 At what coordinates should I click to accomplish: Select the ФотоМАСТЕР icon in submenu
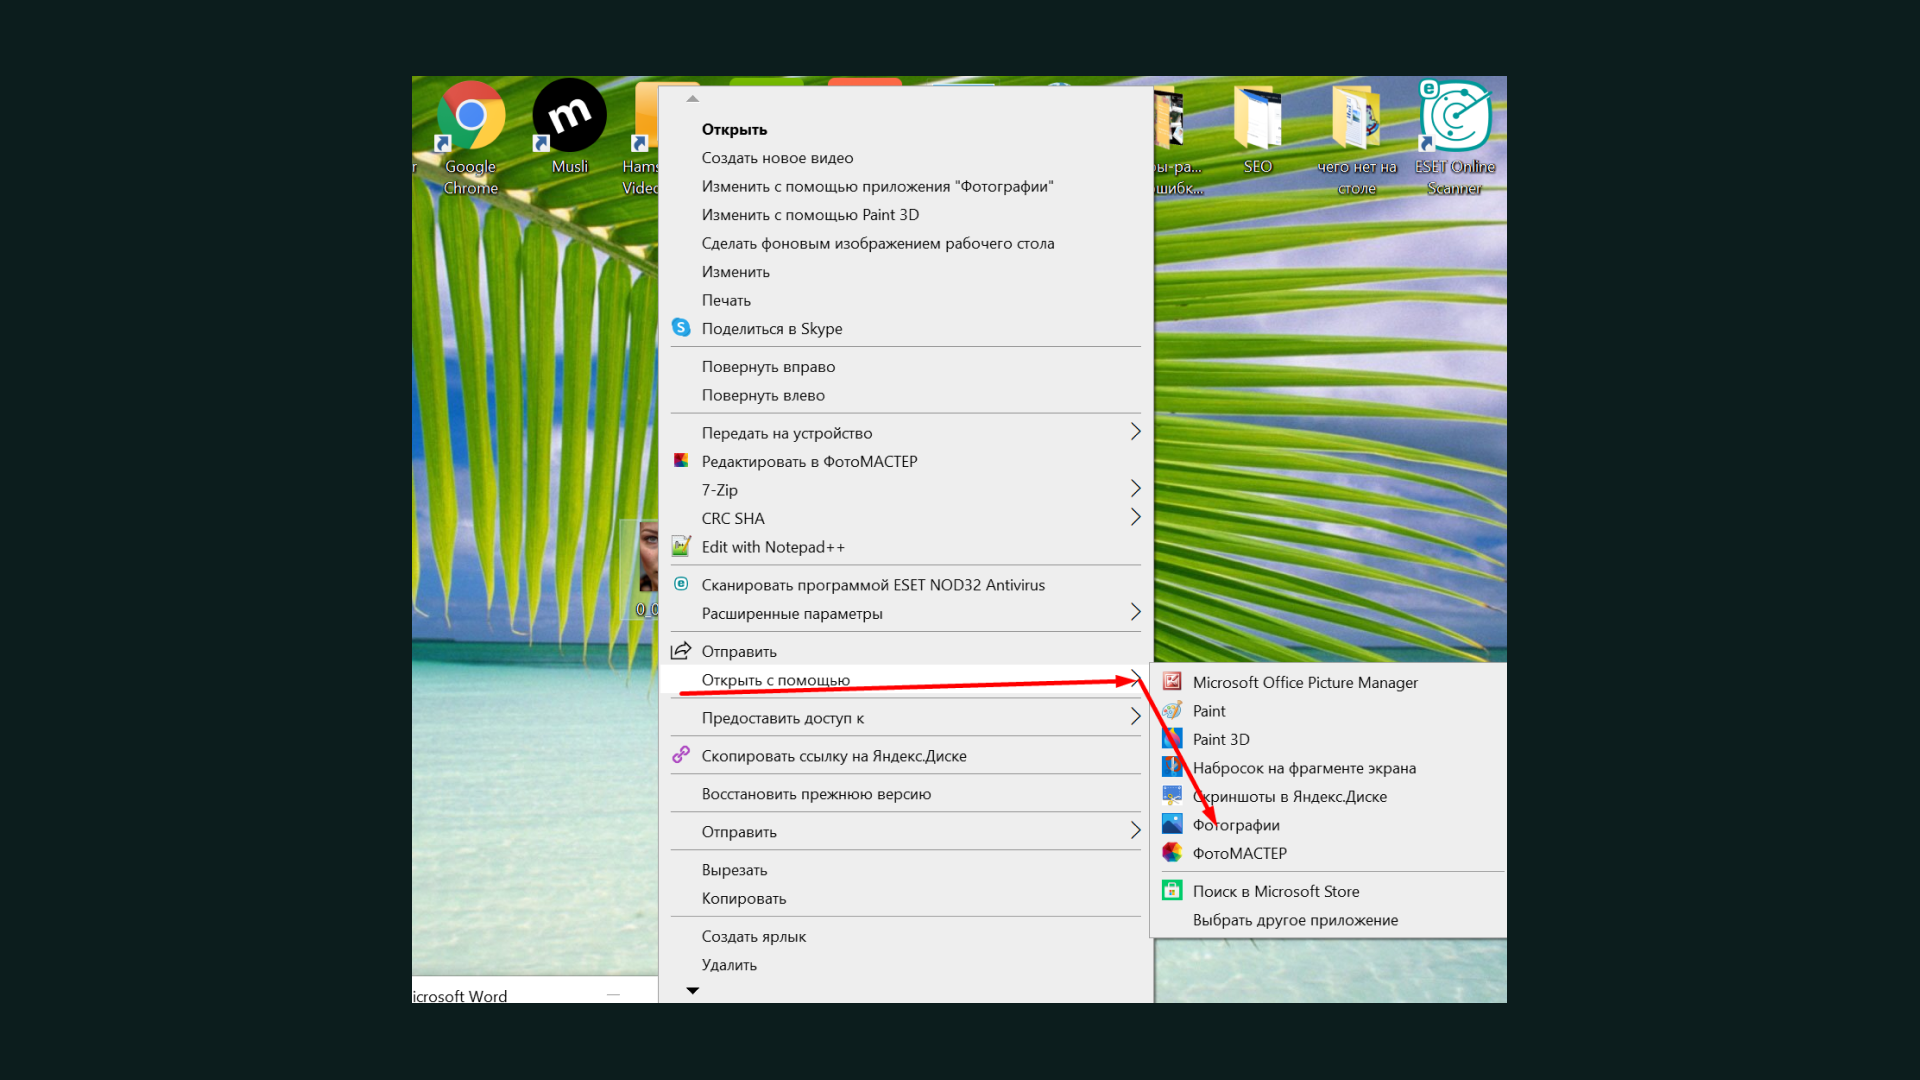1172,853
